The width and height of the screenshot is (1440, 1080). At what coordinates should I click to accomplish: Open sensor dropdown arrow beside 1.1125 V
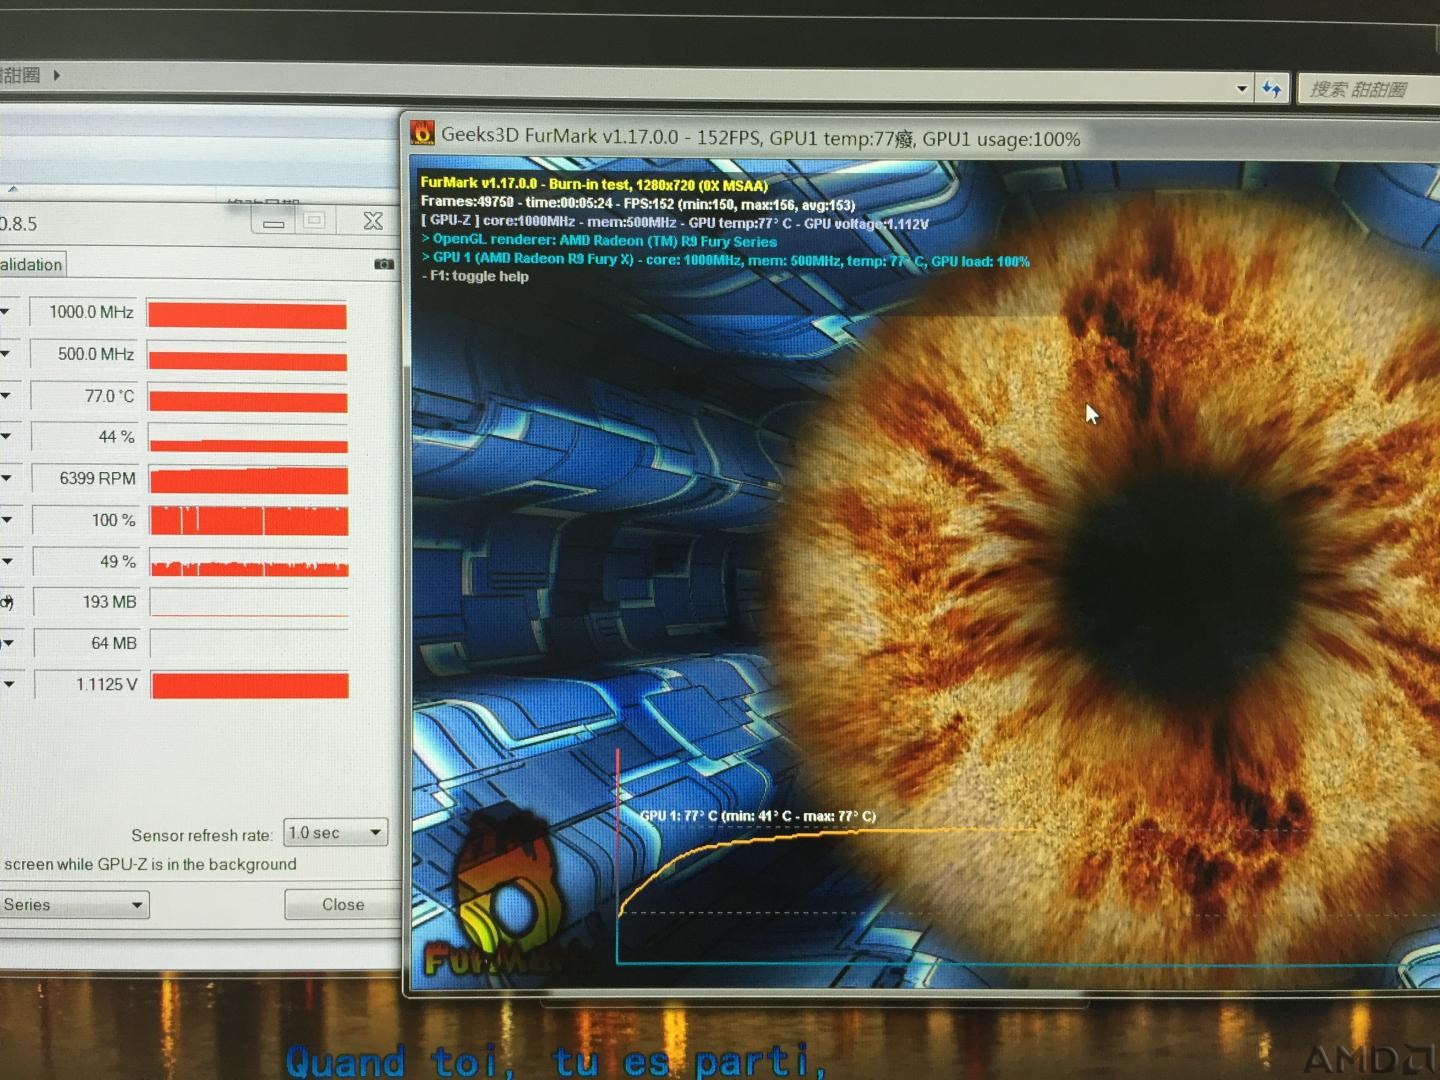pyautogui.click(x=8, y=684)
